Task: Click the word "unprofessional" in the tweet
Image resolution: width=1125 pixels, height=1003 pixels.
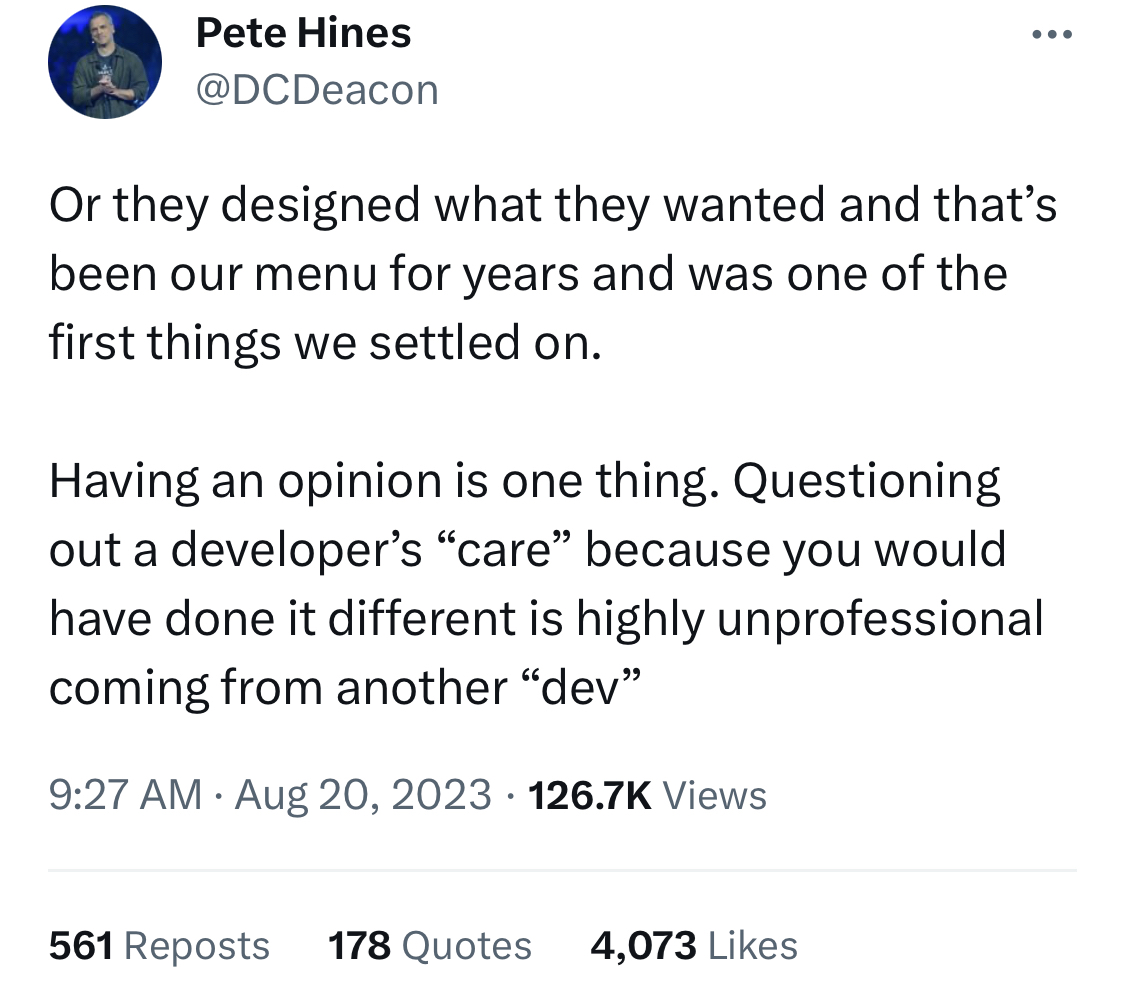Action: [x=880, y=618]
